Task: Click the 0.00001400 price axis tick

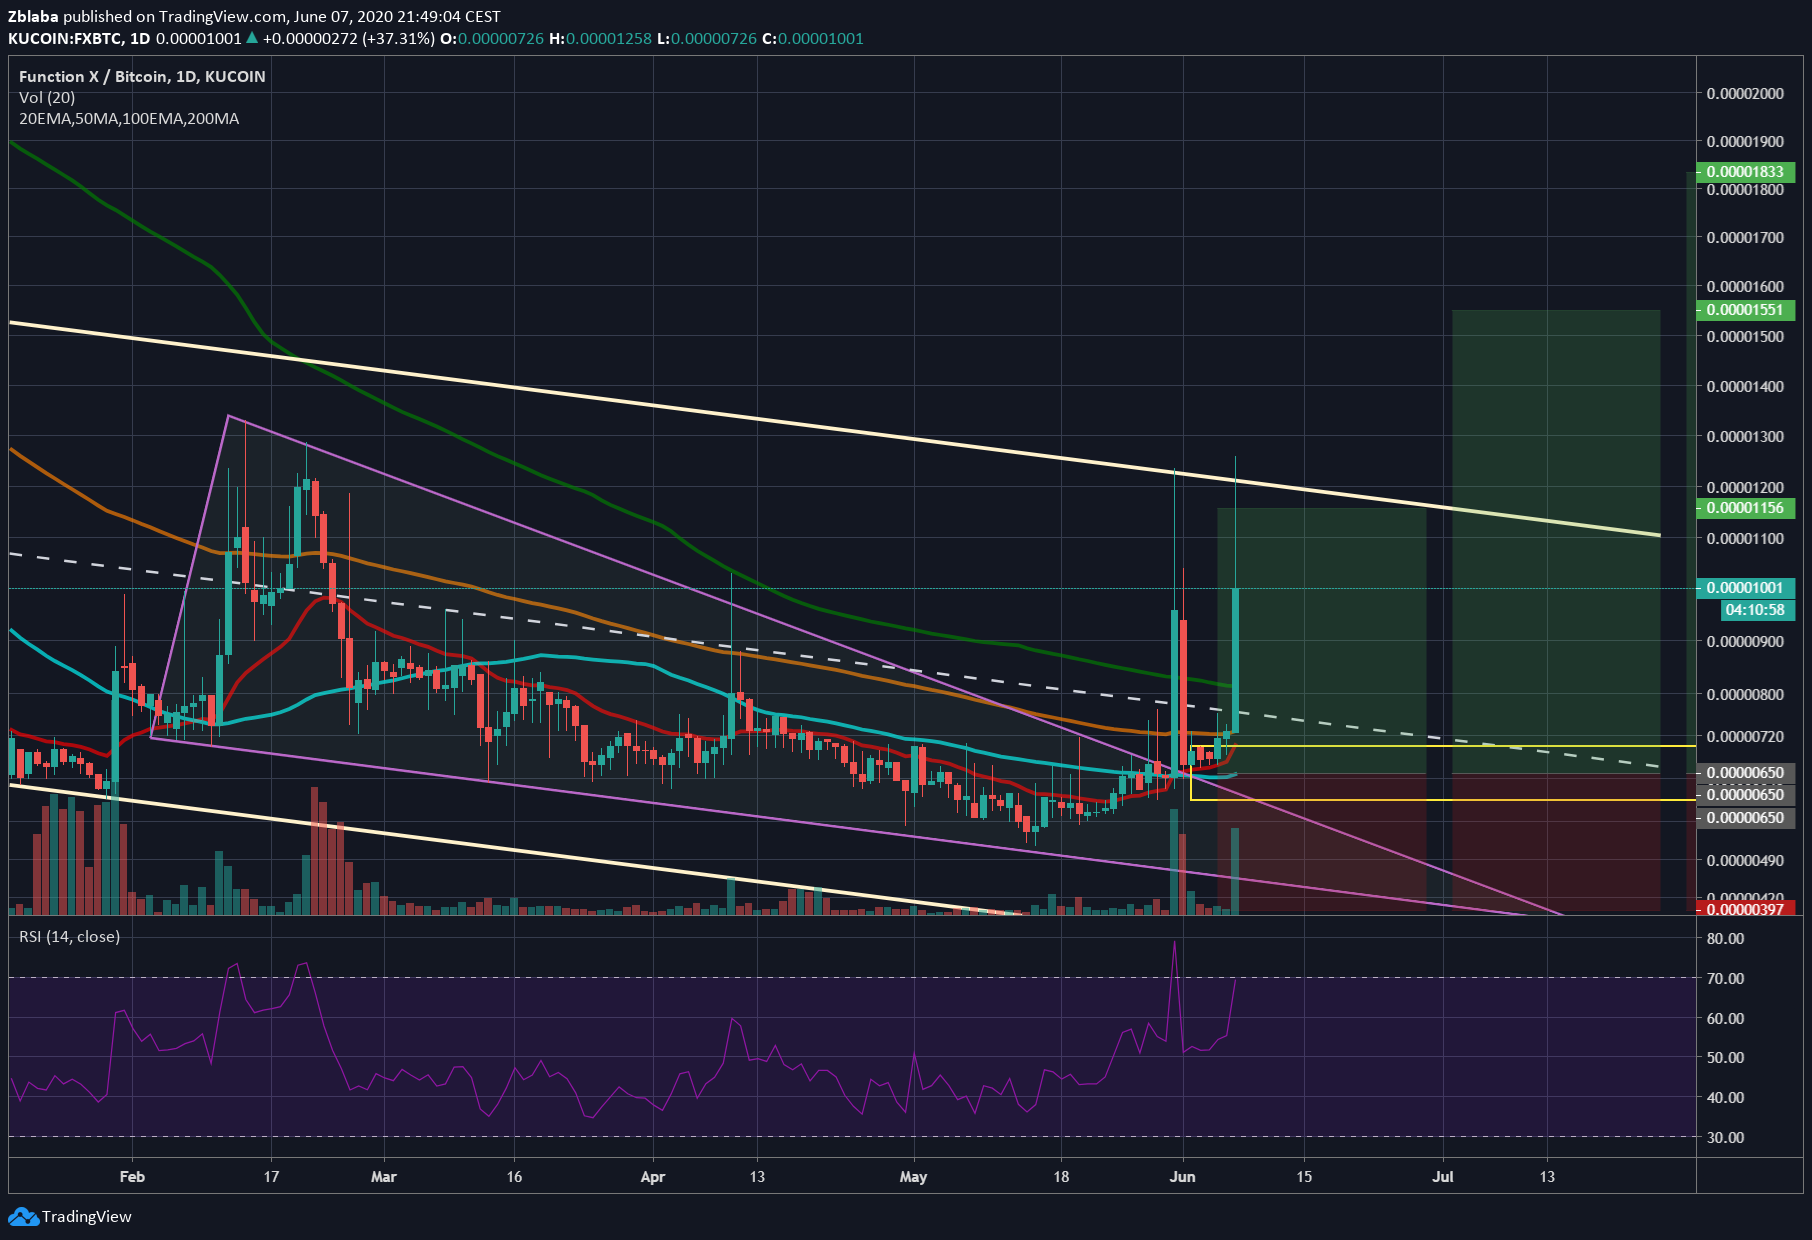Action: [1745, 387]
